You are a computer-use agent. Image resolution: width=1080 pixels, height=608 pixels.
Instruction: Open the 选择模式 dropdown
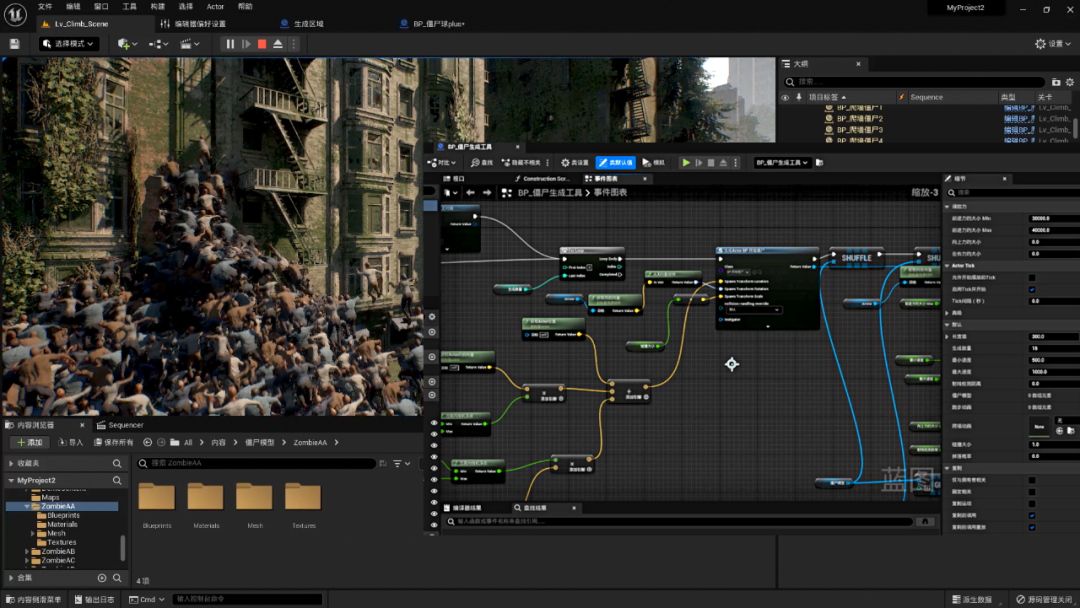pyautogui.click(x=69, y=44)
